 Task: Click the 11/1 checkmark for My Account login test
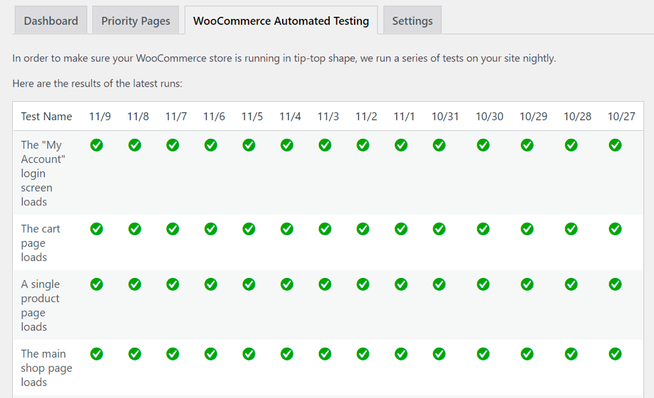[401, 145]
